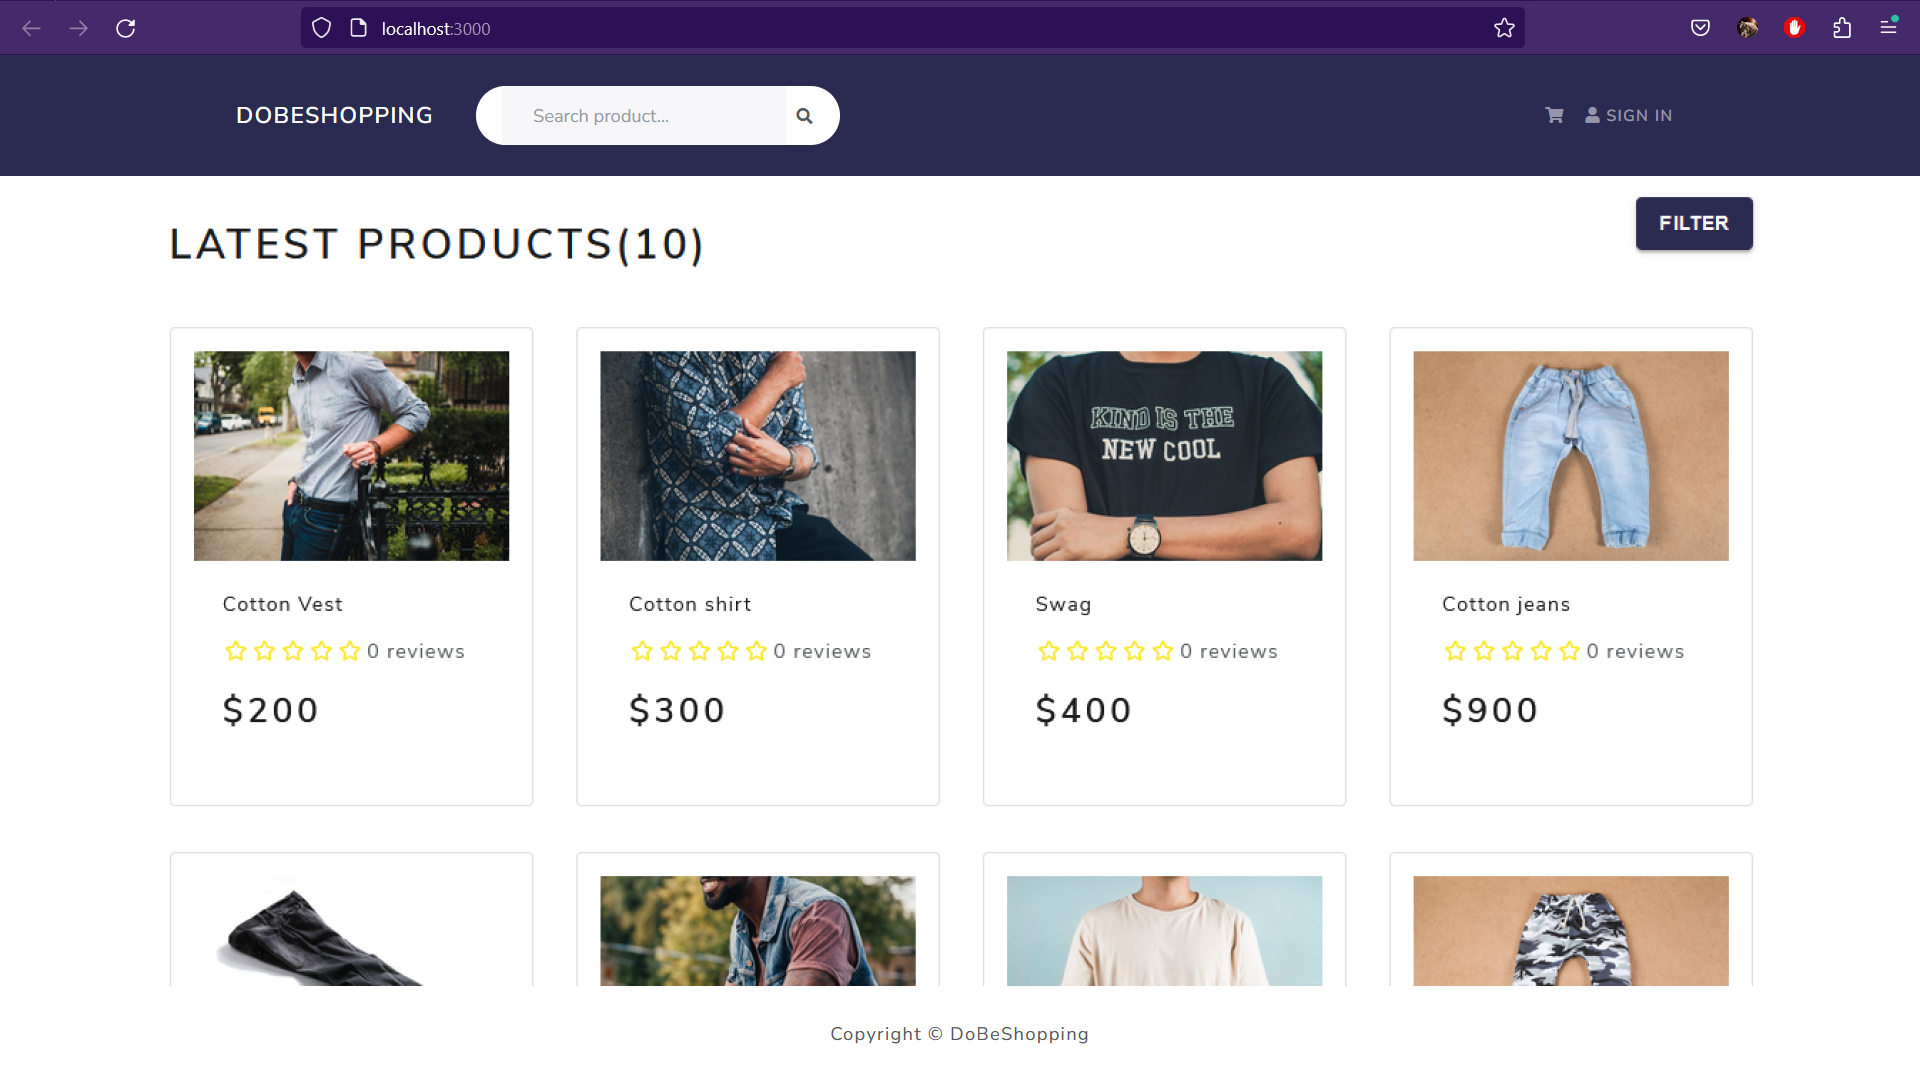
Task: Click the Sign In link
Action: (x=1628, y=116)
